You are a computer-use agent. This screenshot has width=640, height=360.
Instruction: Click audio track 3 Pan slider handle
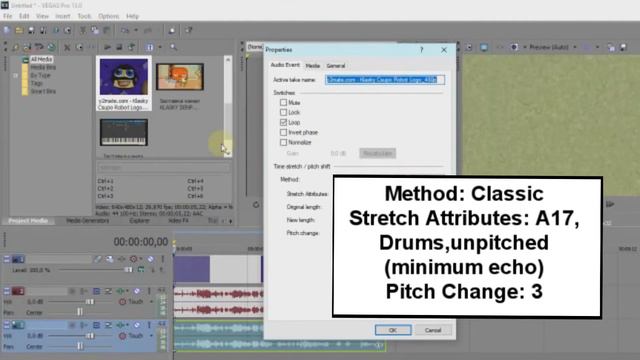pyautogui.click(x=80, y=346)
